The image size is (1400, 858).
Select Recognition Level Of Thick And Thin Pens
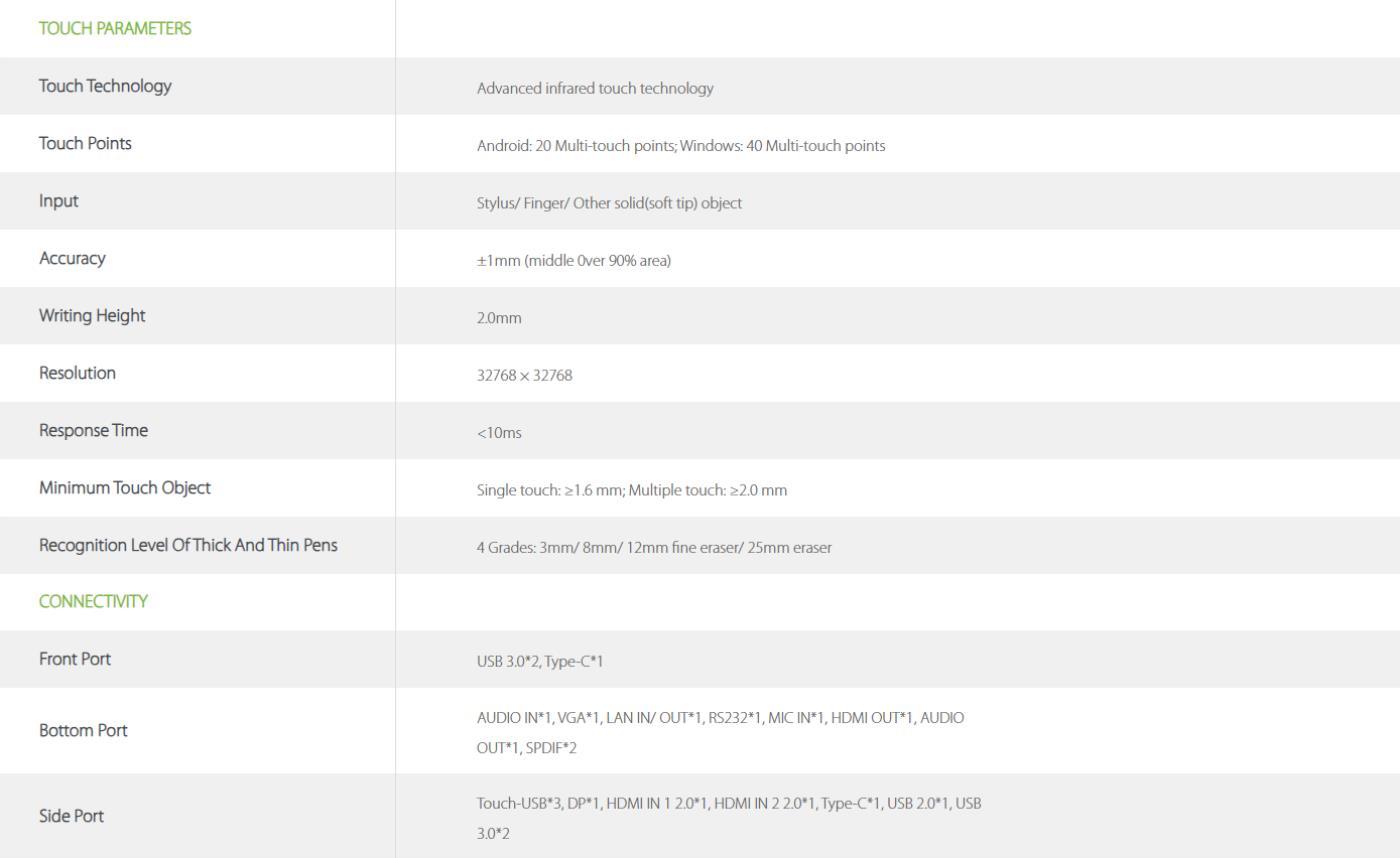click(x=188, y=545)
